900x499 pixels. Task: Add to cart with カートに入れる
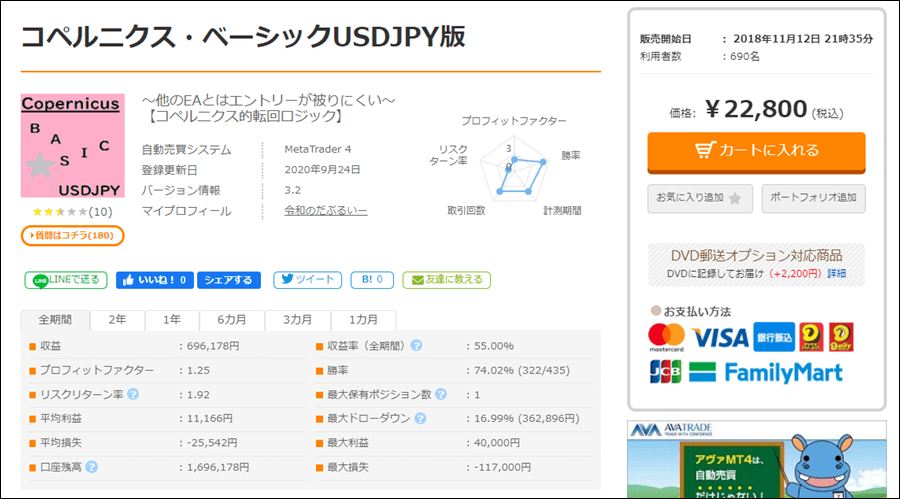(x=756, y=152)
